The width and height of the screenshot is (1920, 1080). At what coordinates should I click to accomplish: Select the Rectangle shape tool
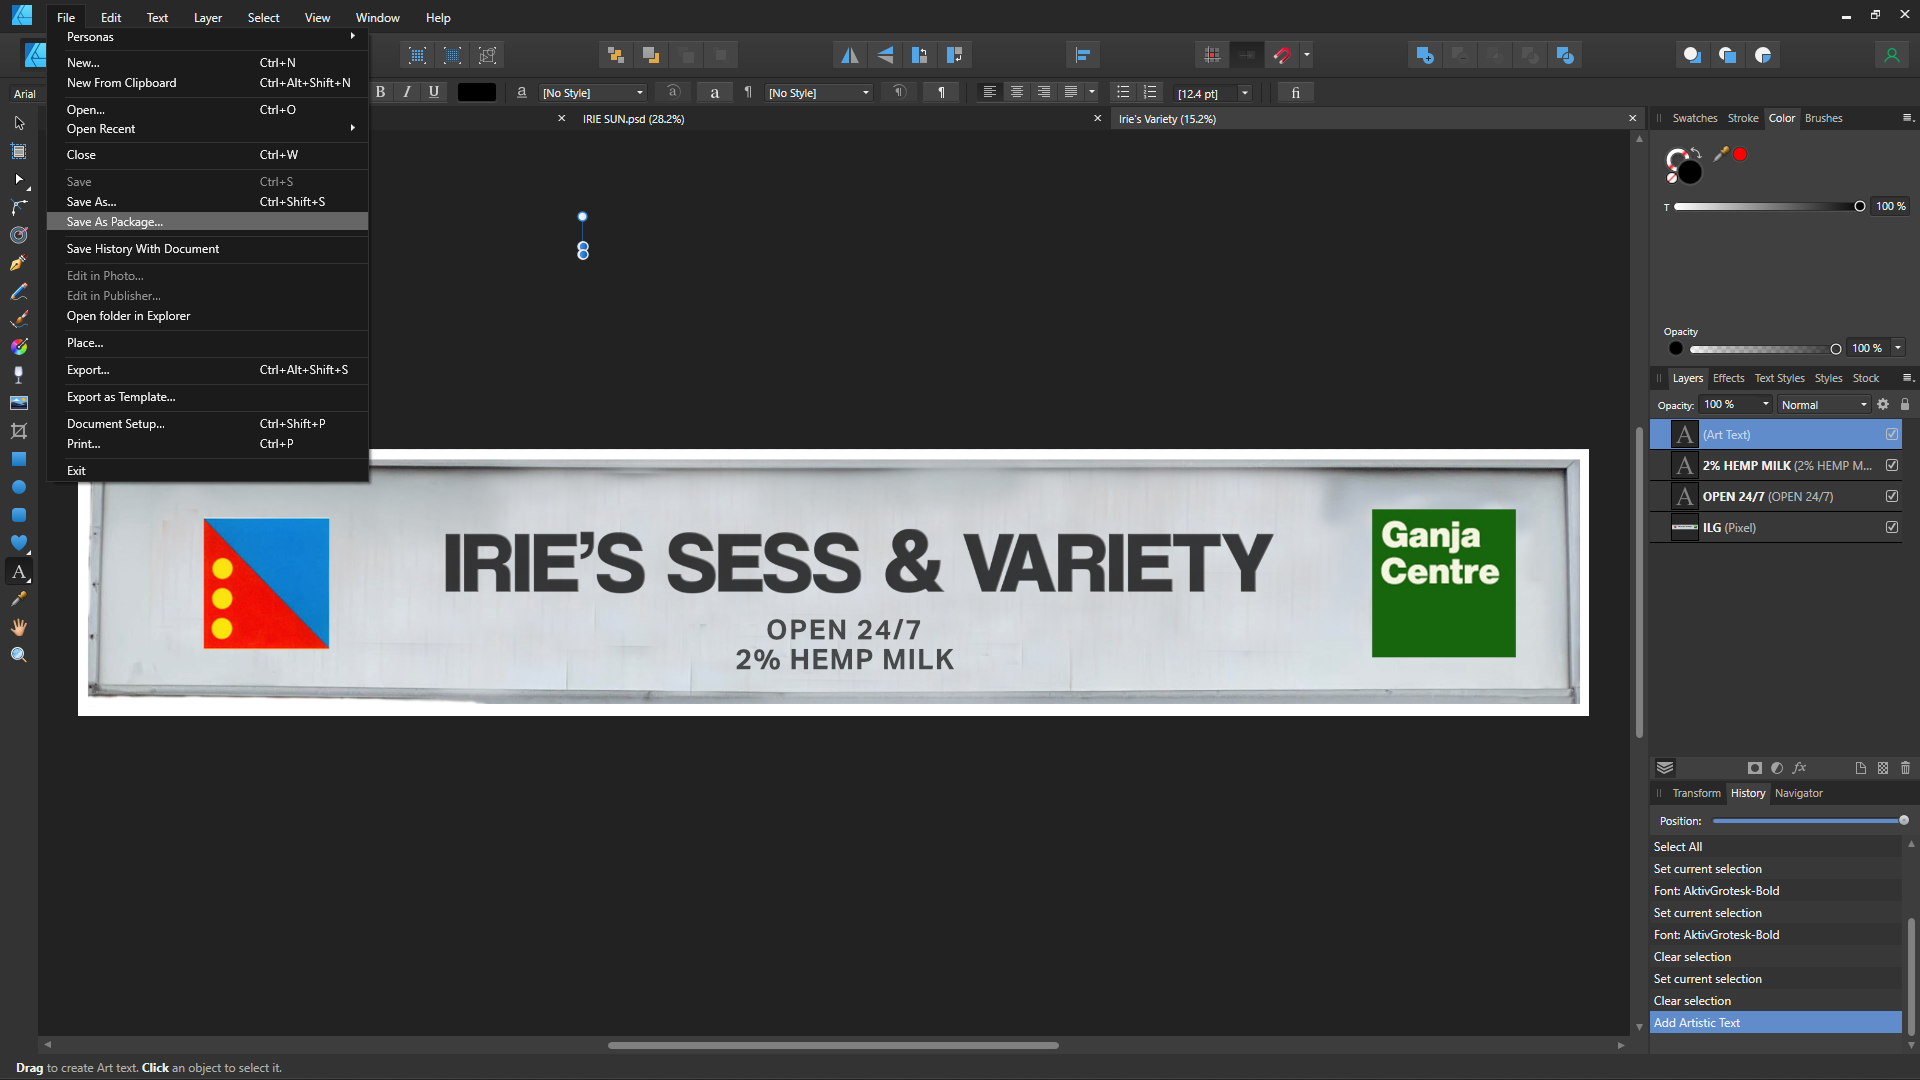[x=19, y=459]
